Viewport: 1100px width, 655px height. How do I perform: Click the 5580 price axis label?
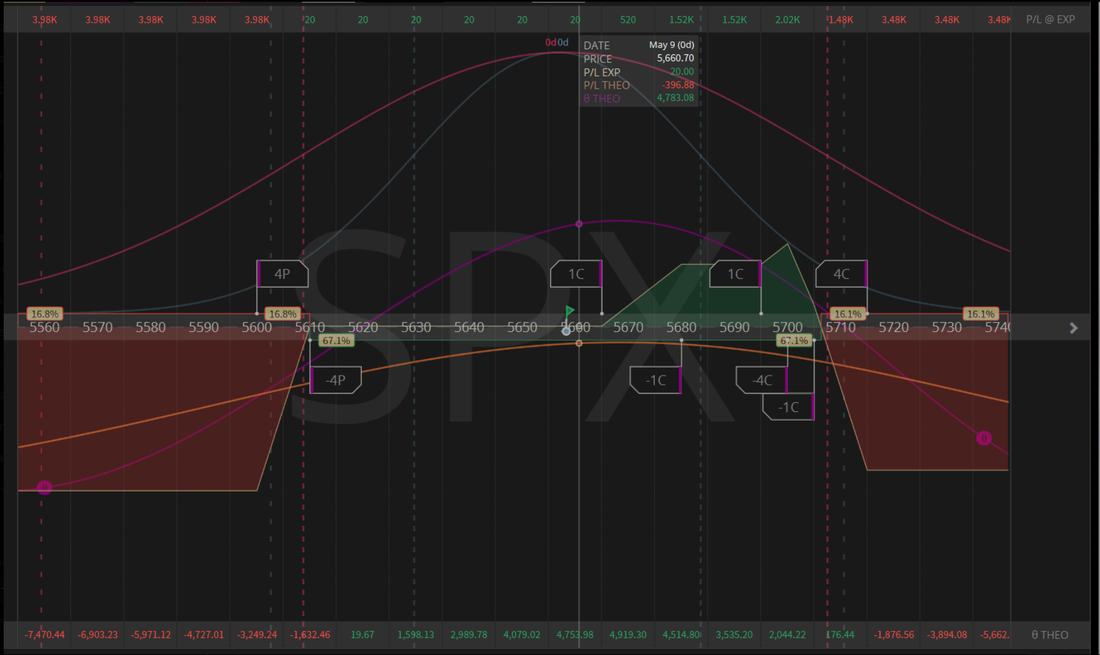151,328
